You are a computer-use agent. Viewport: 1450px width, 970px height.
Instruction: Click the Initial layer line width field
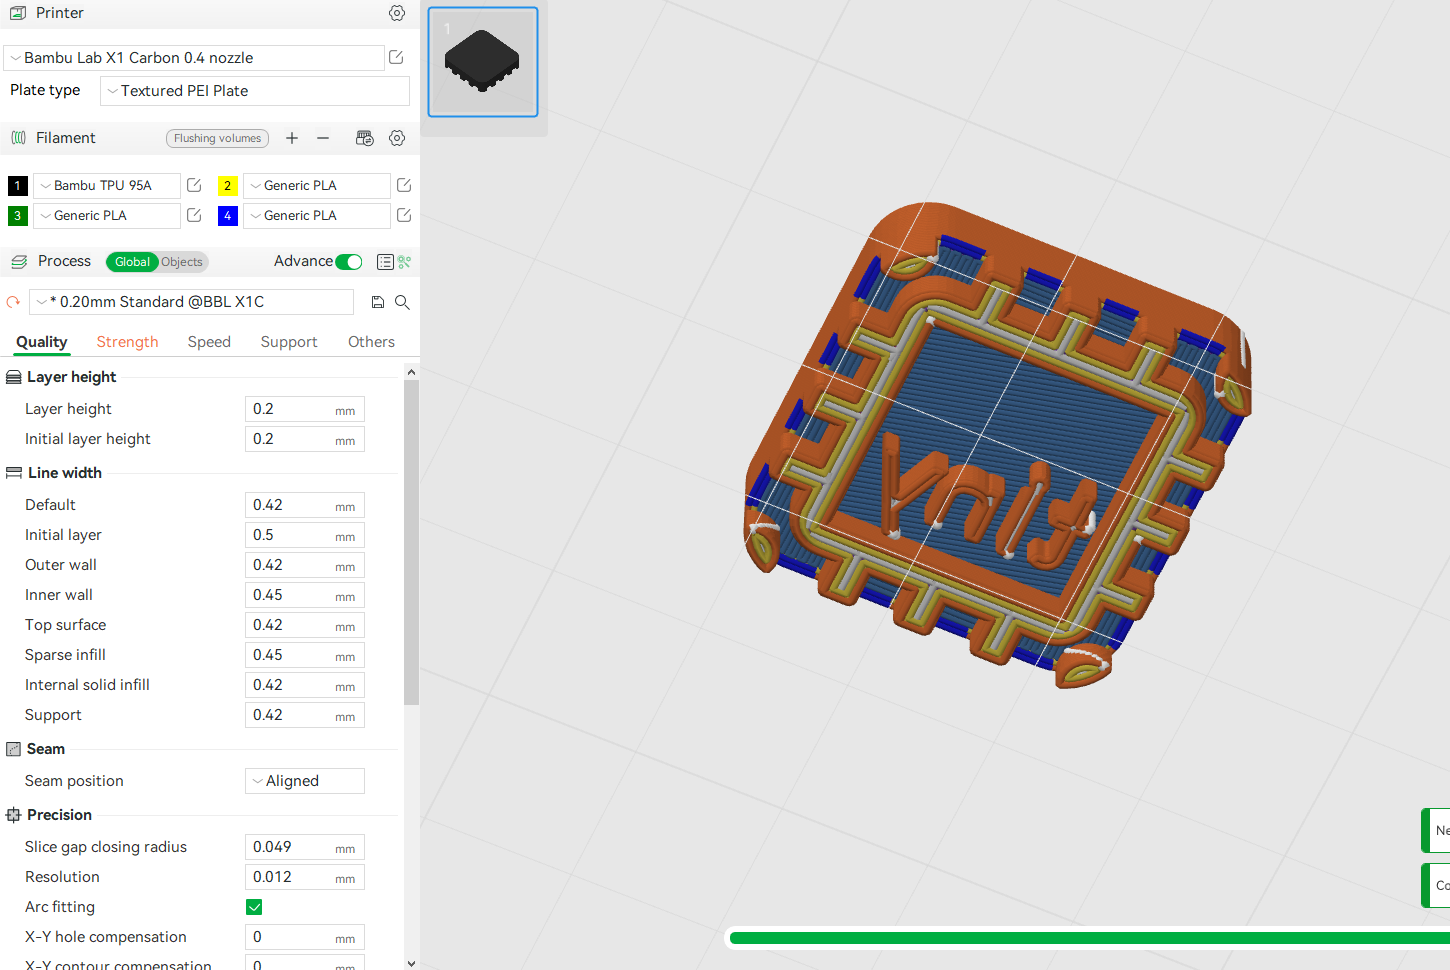coord(305,535)
